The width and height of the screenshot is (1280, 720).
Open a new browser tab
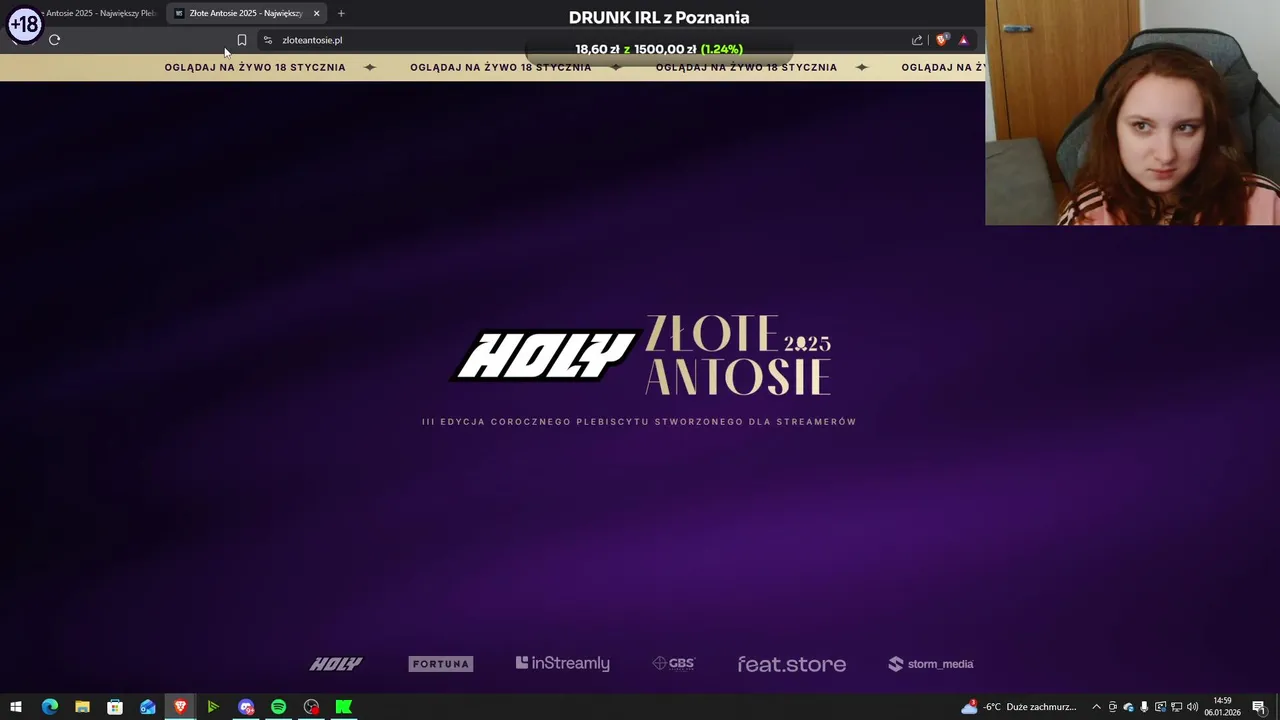341,13
